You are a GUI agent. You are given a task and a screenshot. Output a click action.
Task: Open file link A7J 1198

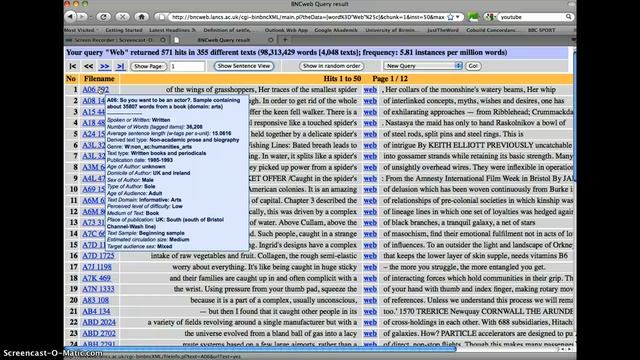97,267
